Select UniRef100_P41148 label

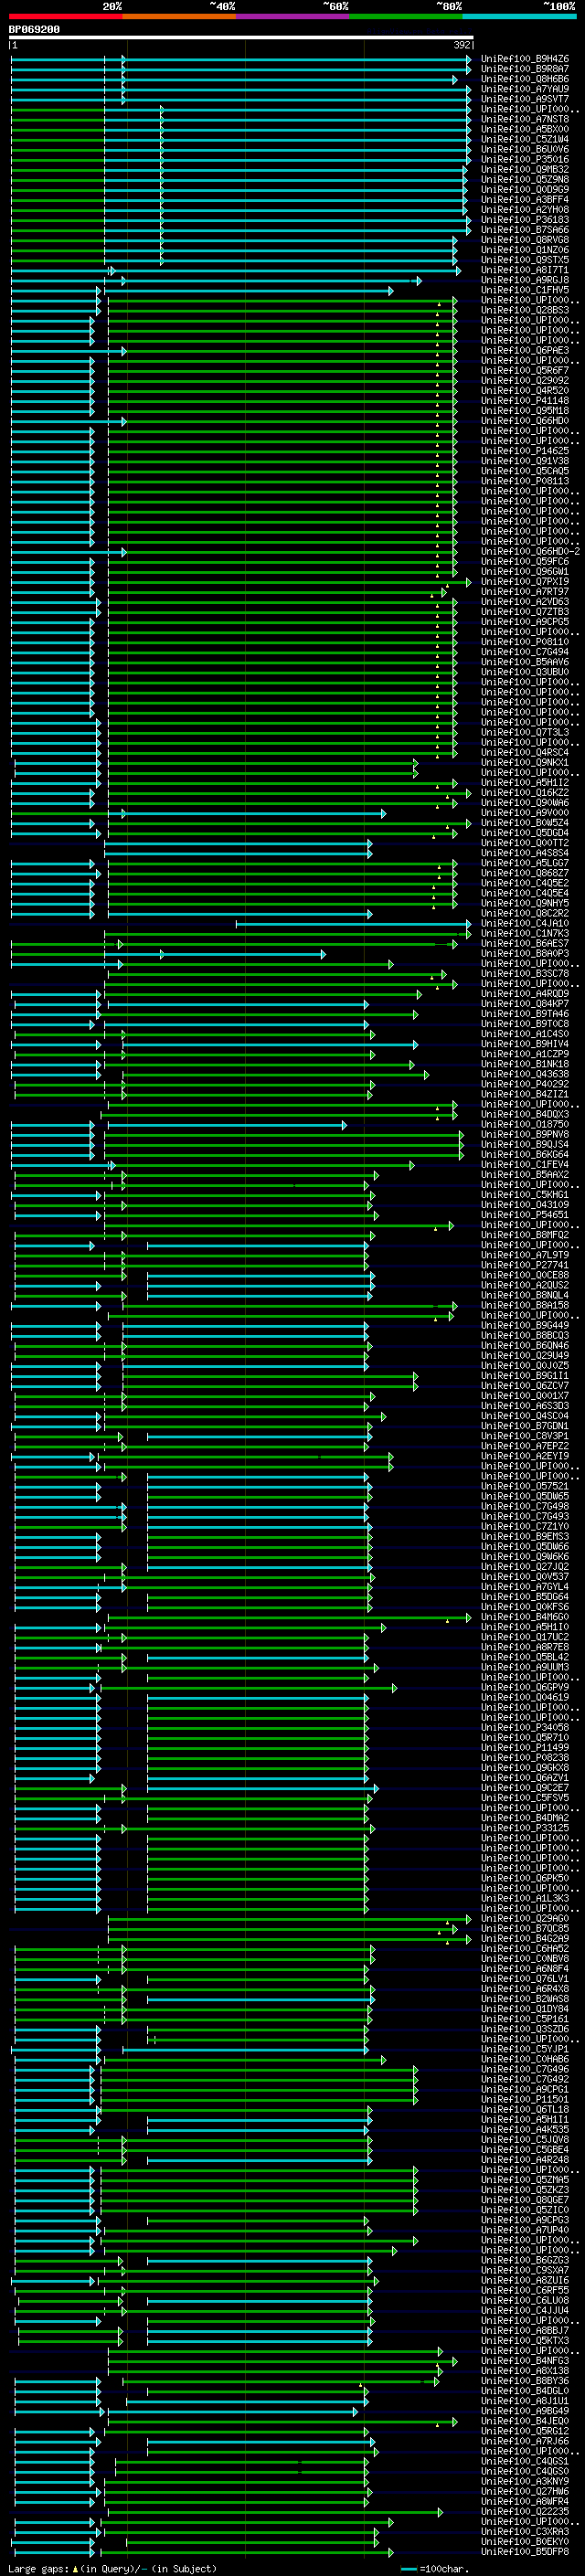[524, 401]
